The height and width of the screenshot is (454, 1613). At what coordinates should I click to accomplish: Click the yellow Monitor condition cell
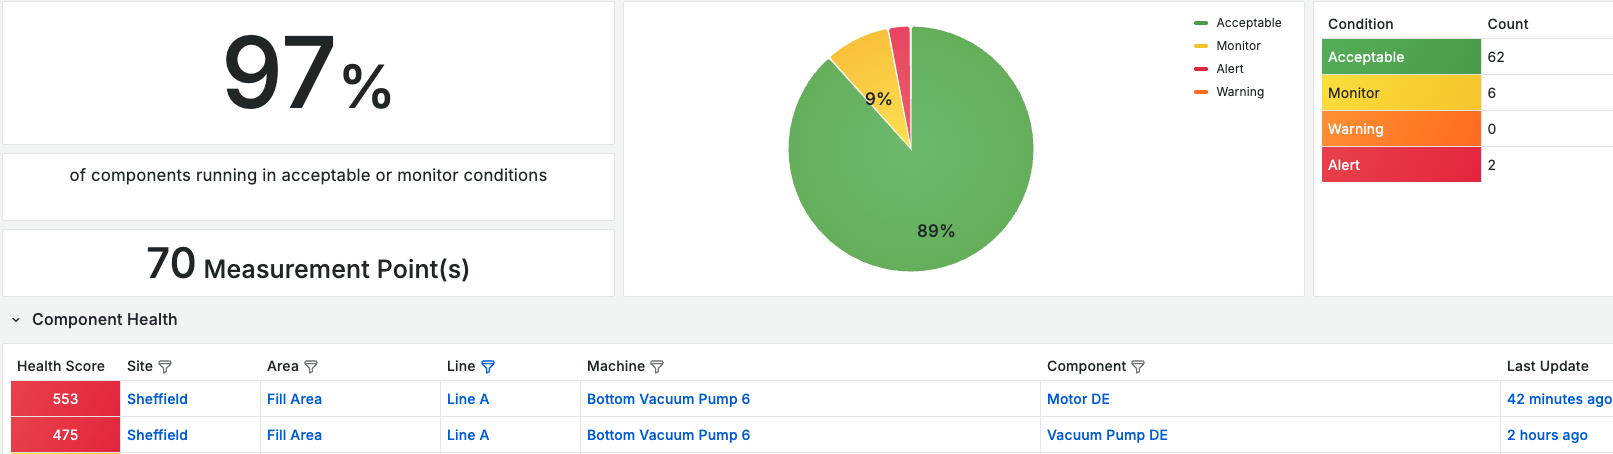coord(1401,93)
